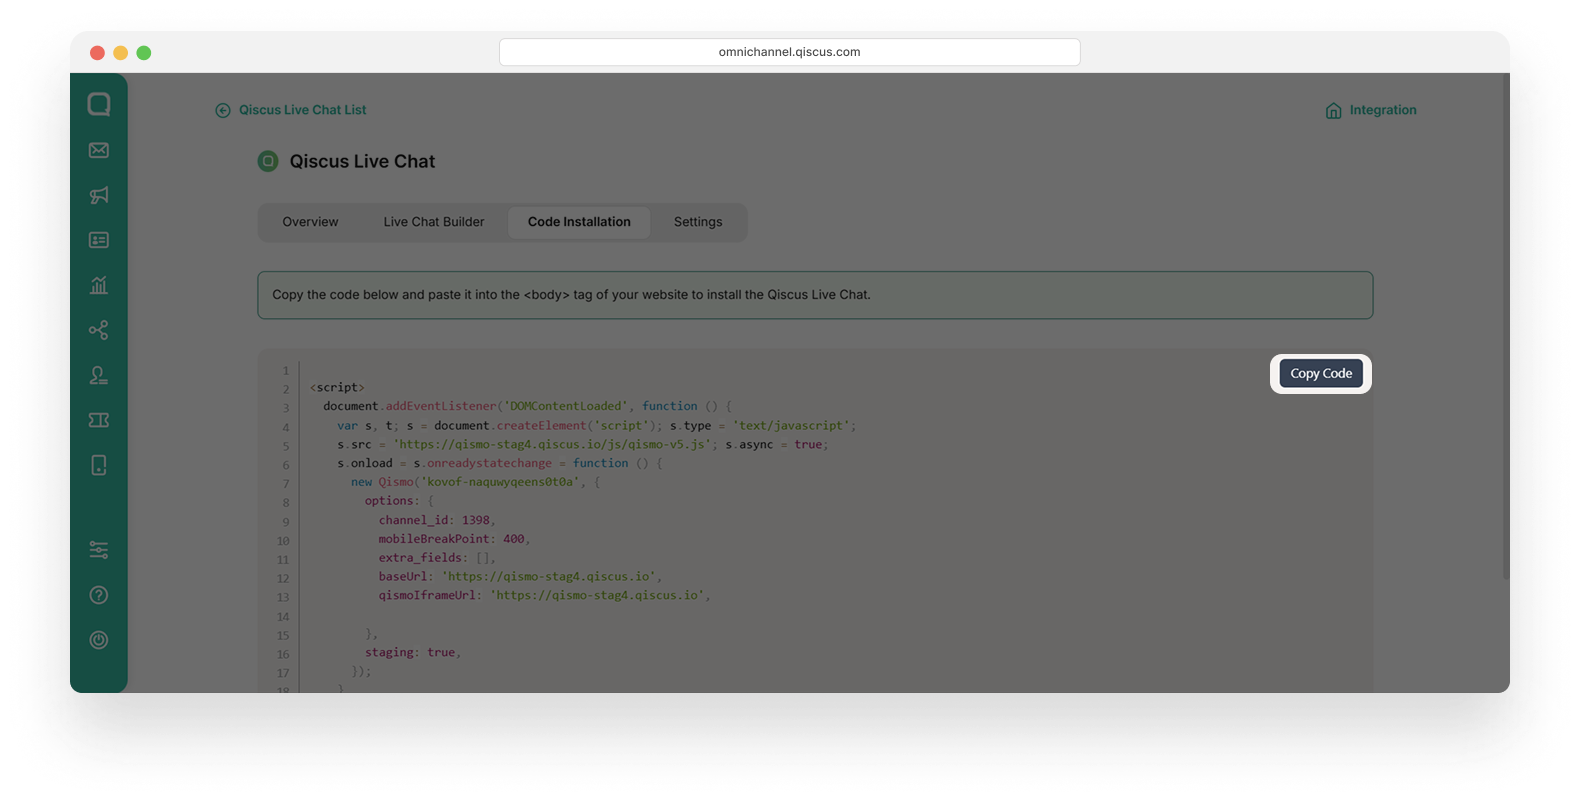This screenshot has height=802, width=1580.
Task: Open the mobile device sidebar icon
Action: click(99, 465)
